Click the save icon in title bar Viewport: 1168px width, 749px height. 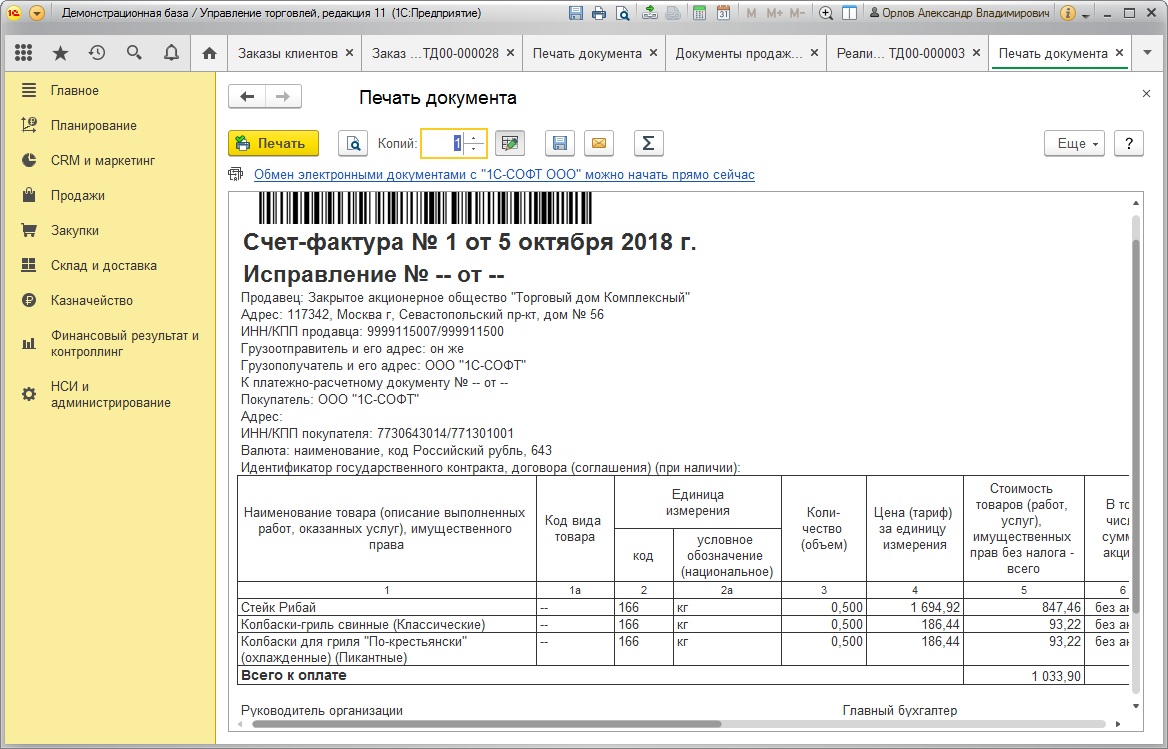pos(575,13)
